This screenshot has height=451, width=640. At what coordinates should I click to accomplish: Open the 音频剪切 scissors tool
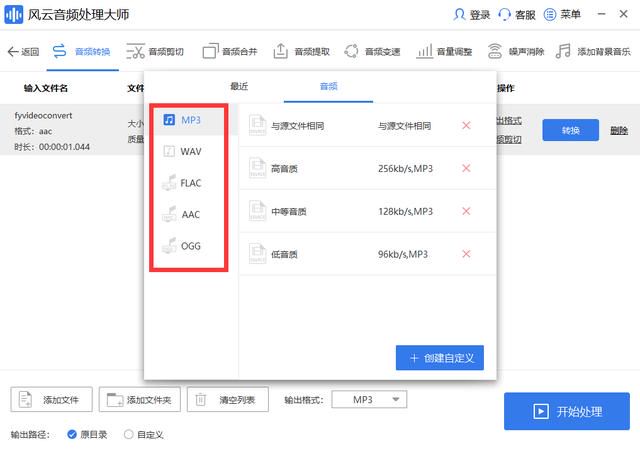coord(155,51)
